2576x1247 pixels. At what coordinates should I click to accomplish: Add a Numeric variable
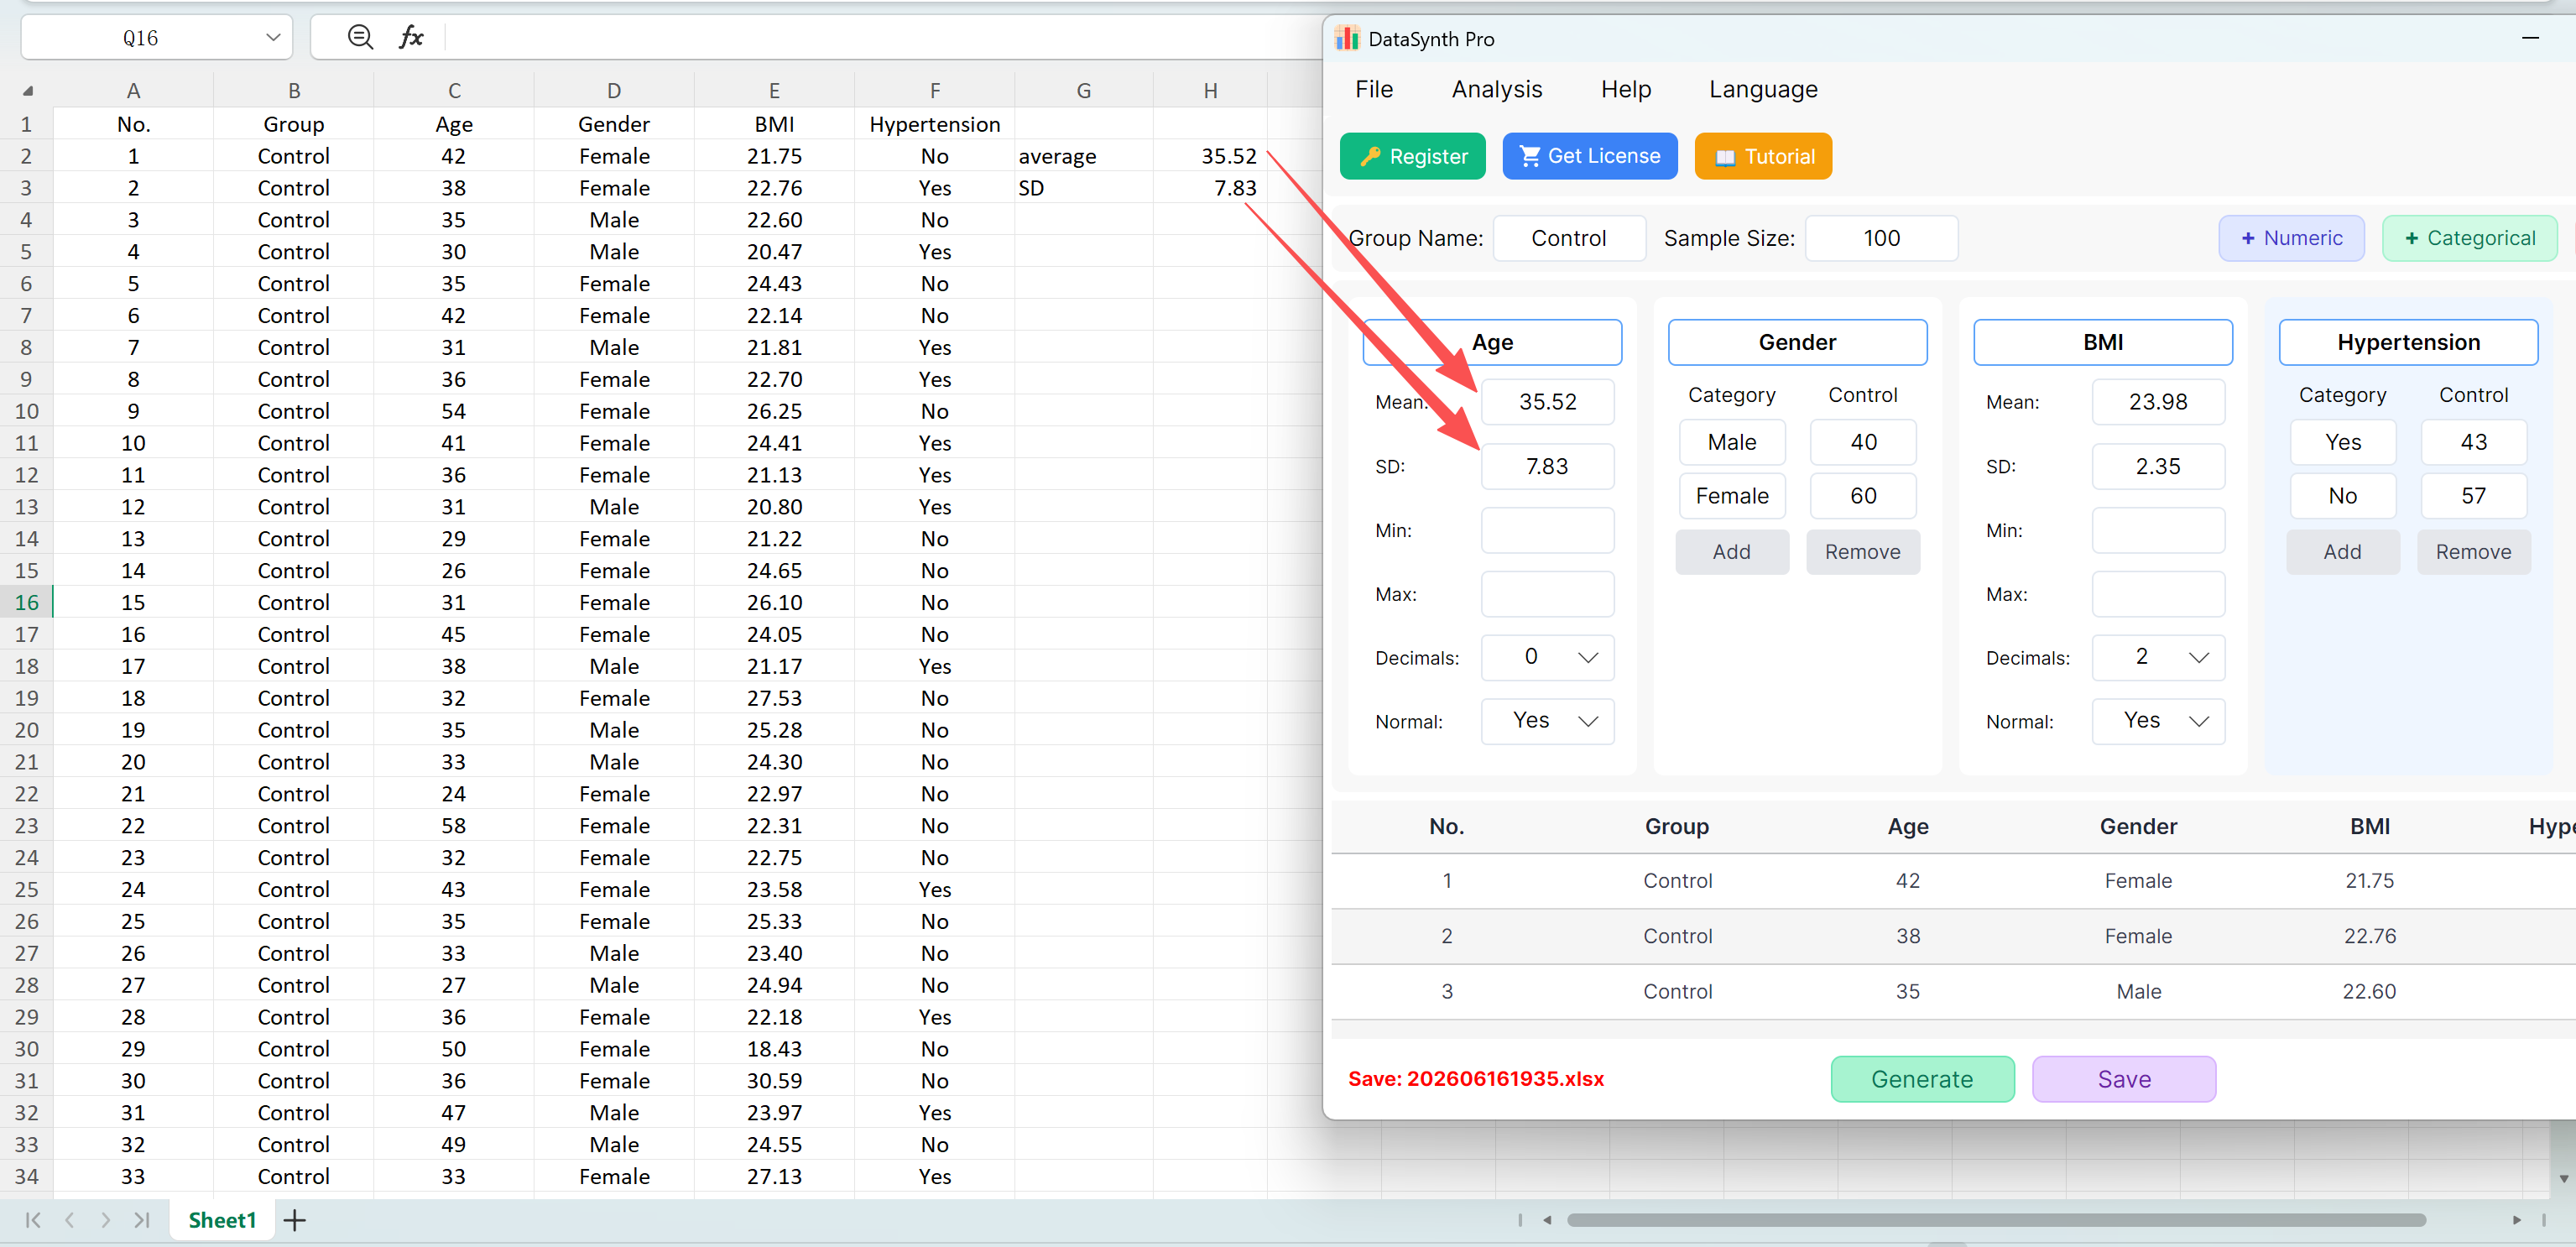coord(2291,238)
